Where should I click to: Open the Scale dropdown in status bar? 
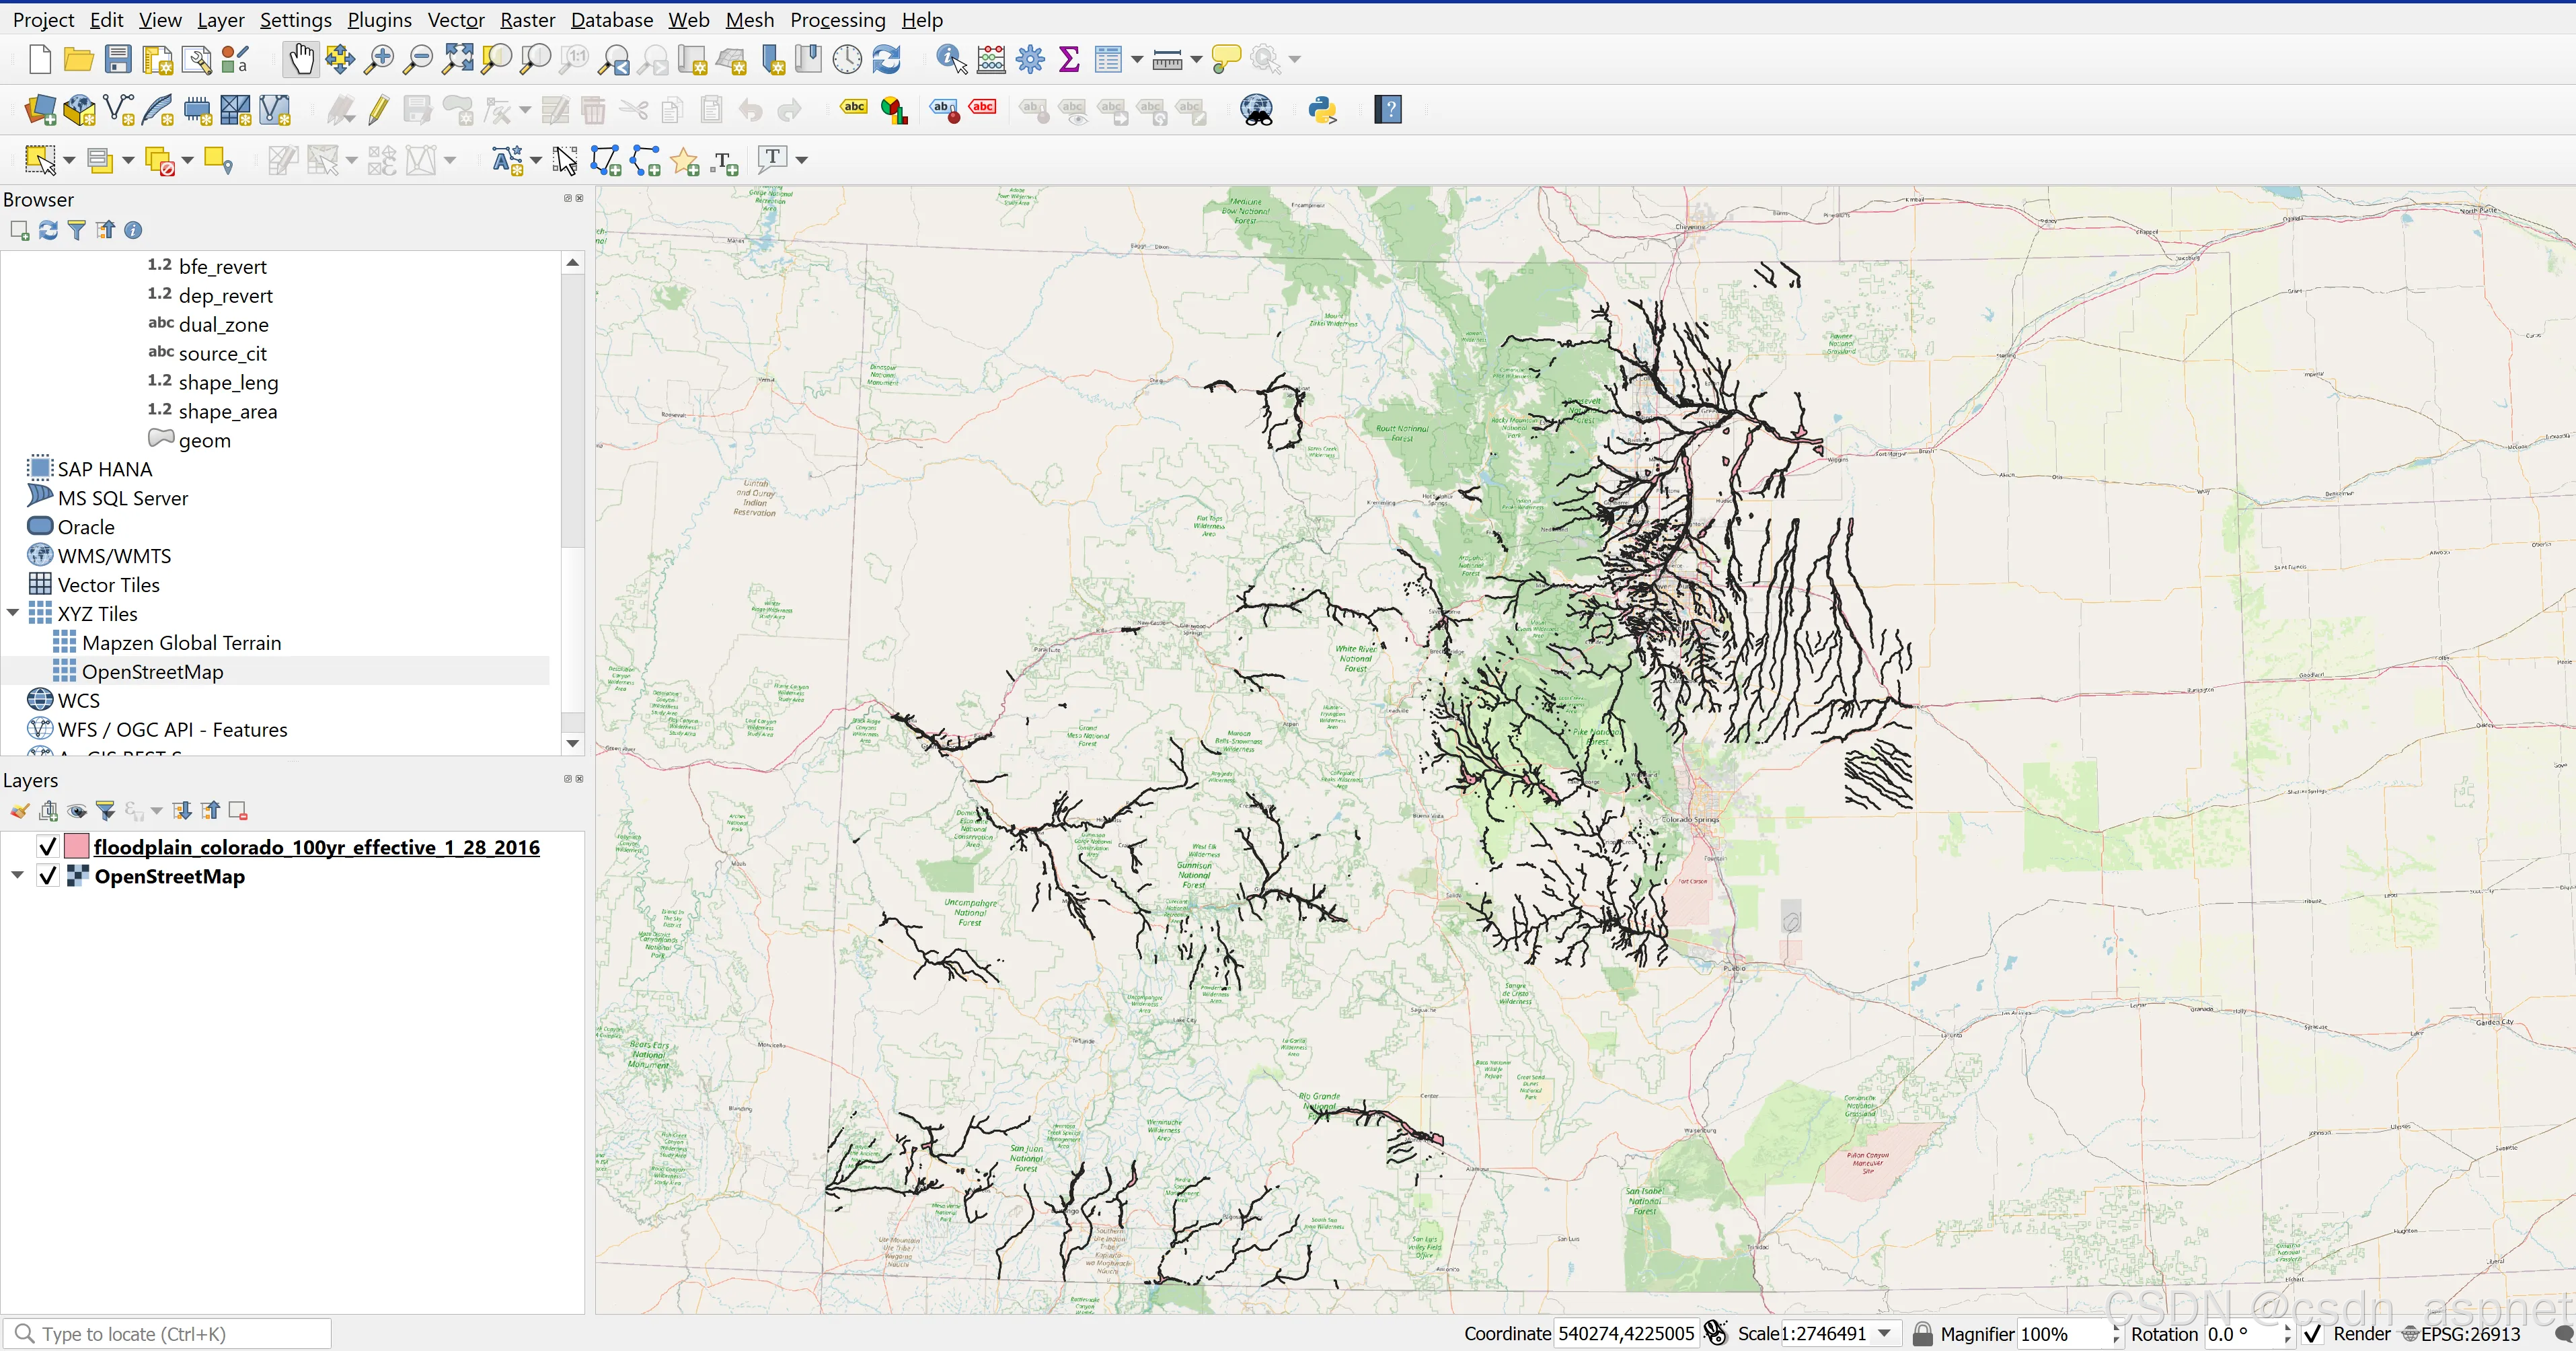point(1885,1334)
